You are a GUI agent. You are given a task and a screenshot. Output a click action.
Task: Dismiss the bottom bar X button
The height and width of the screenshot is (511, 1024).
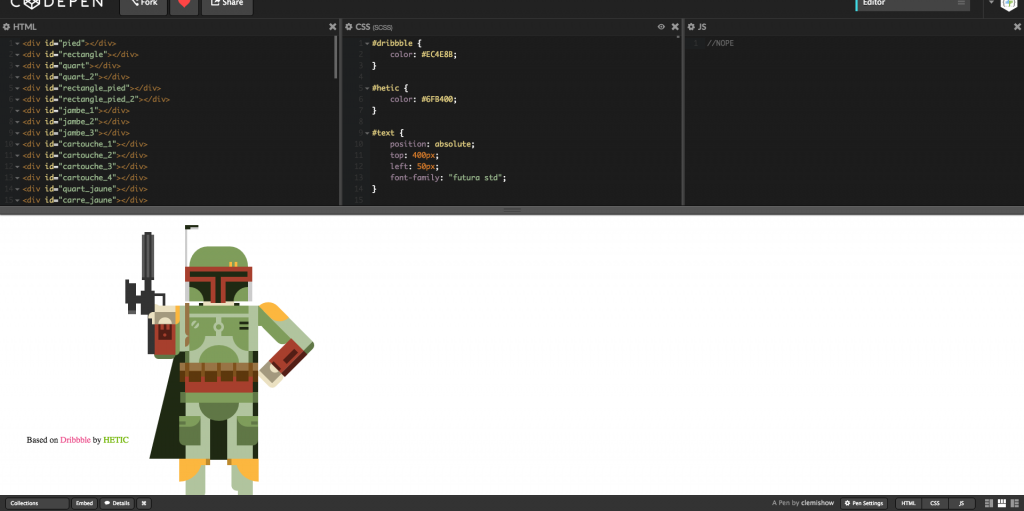coord(144,503)
